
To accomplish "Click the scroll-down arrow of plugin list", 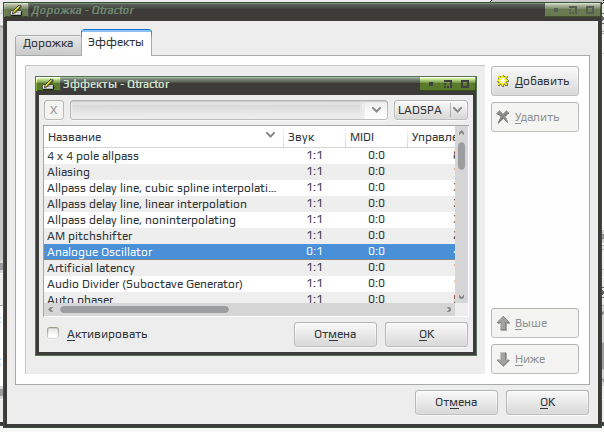I will 461,297.
